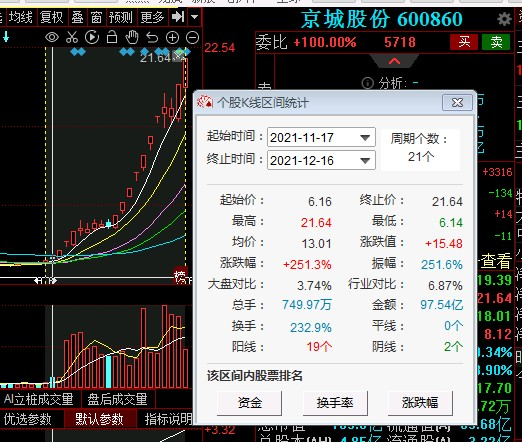Click the 窗 toolbar item
522x442 pixels.
pos(96,17)
